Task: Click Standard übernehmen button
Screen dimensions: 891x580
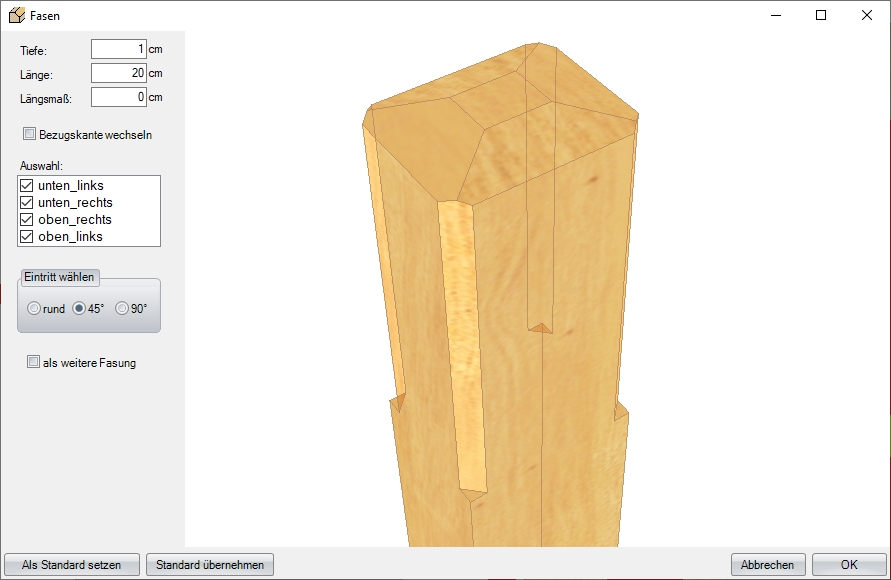Action: [x=210, y=565]
